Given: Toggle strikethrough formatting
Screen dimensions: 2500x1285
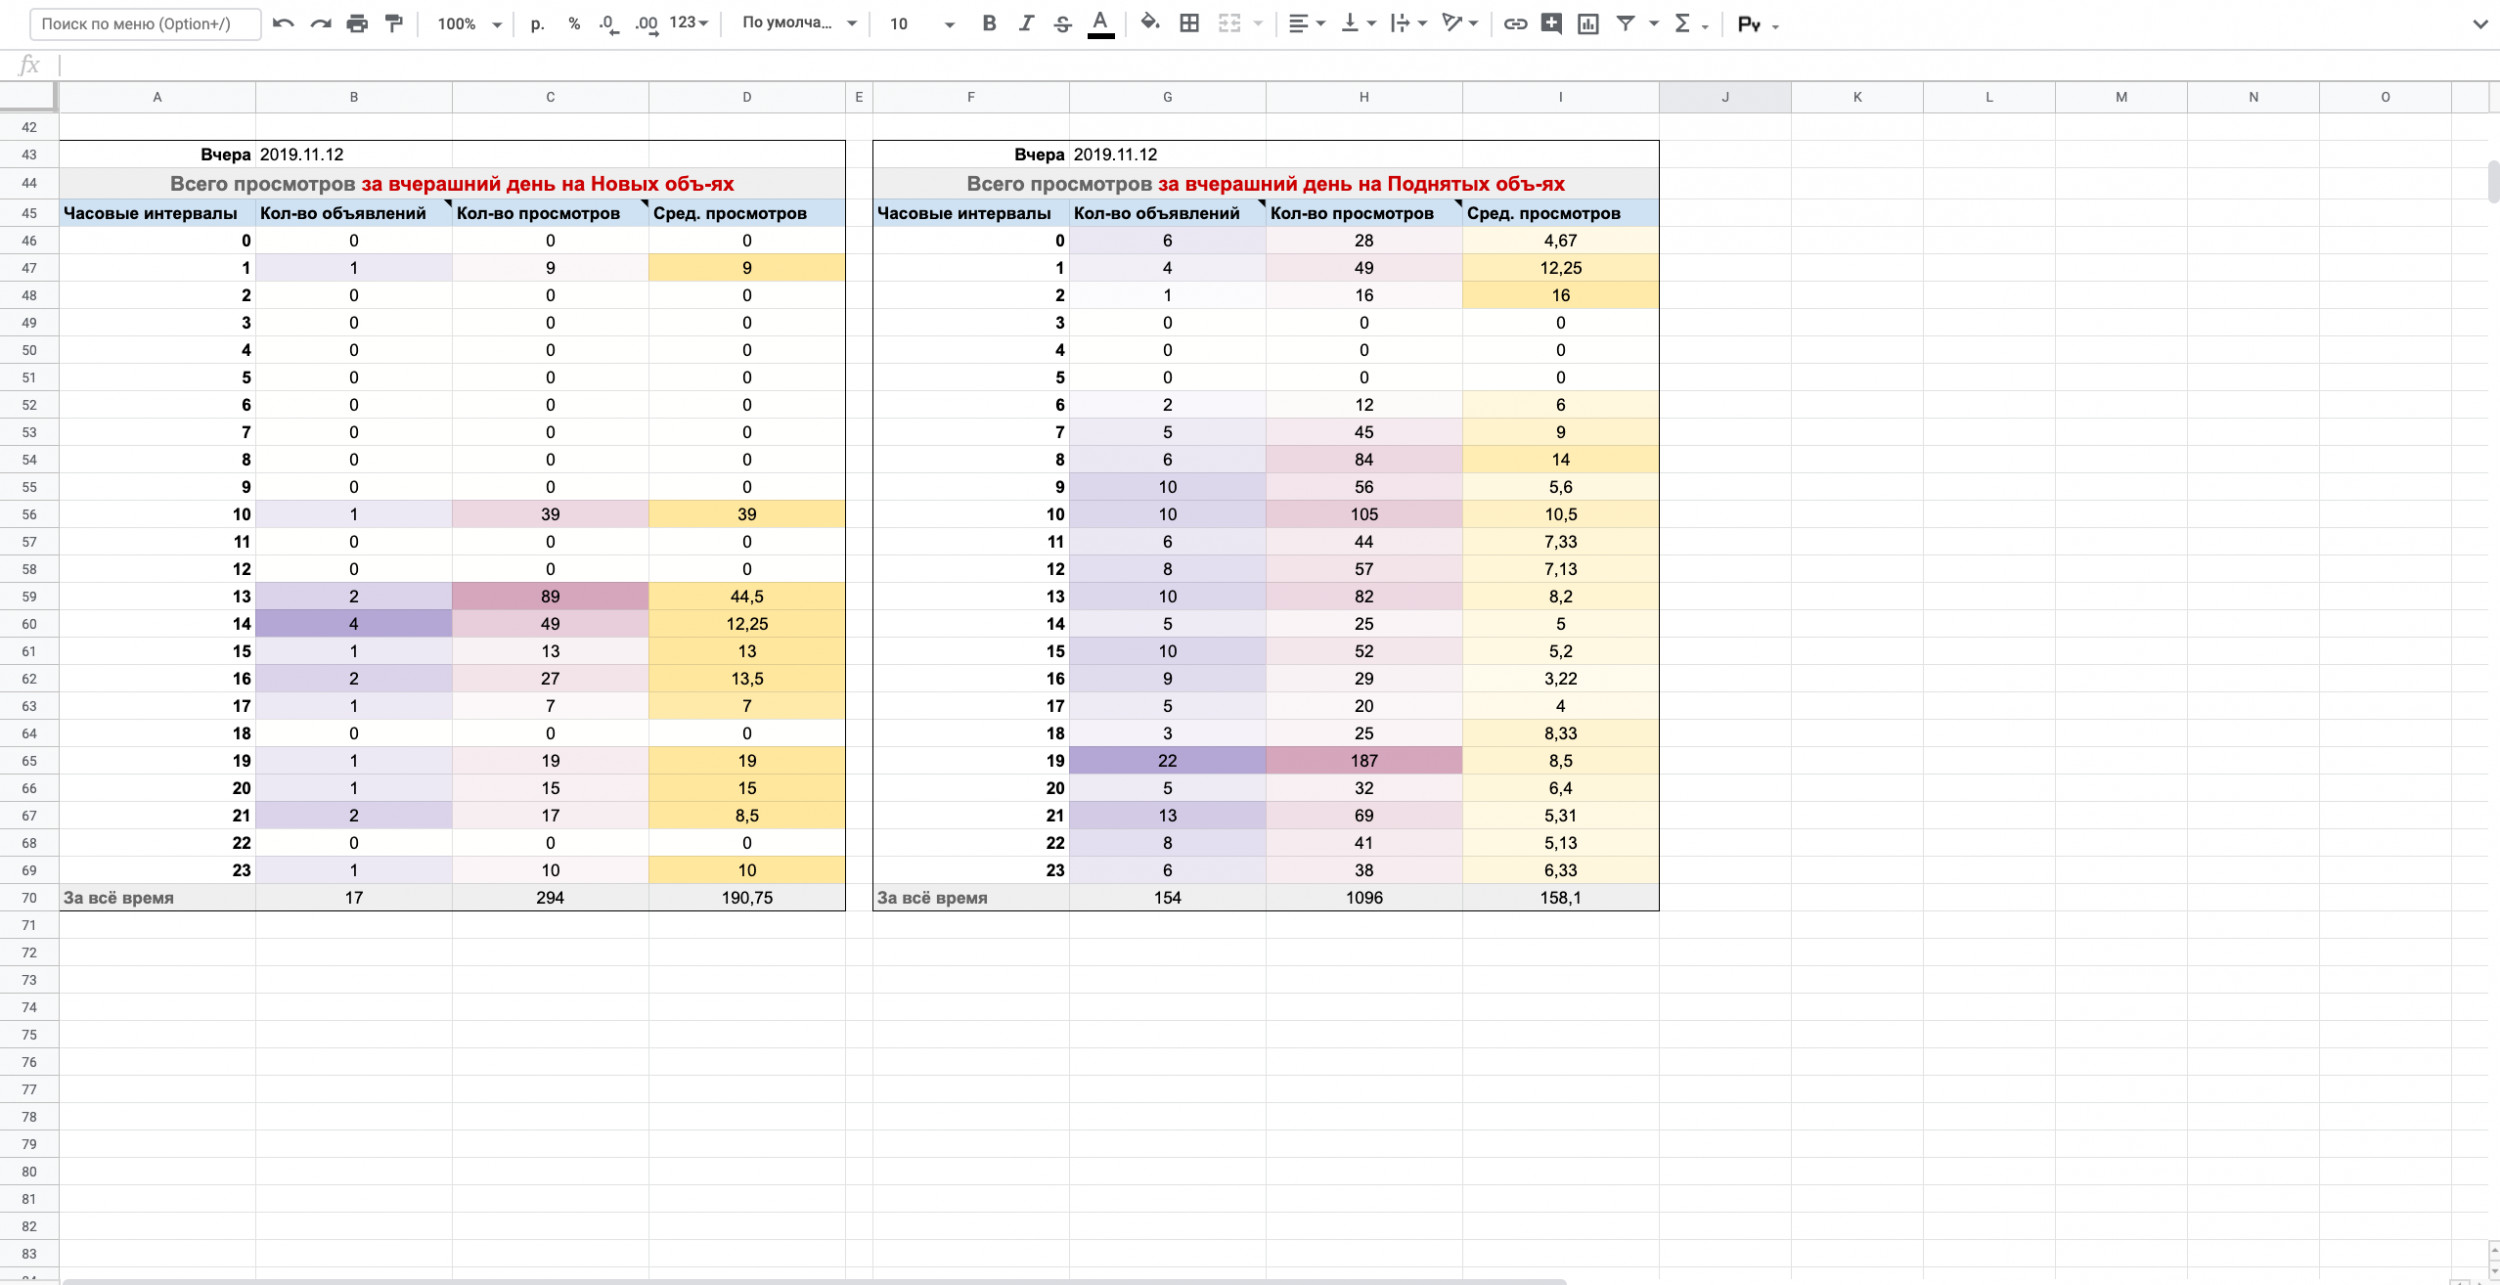Looking at the screenshot, I should click(x=1063, y=23).
